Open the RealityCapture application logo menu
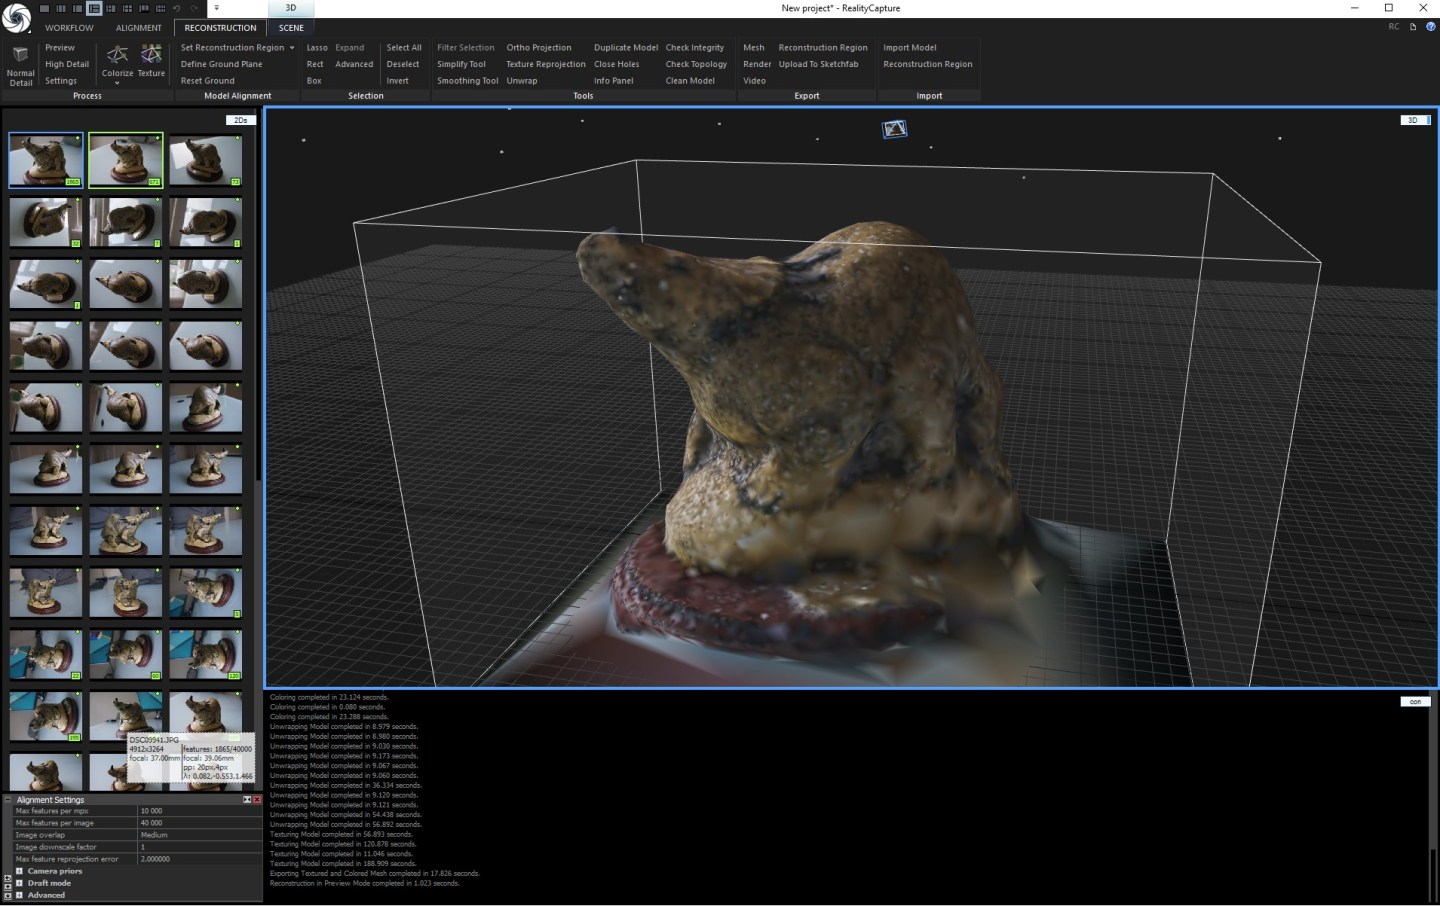 17,18
